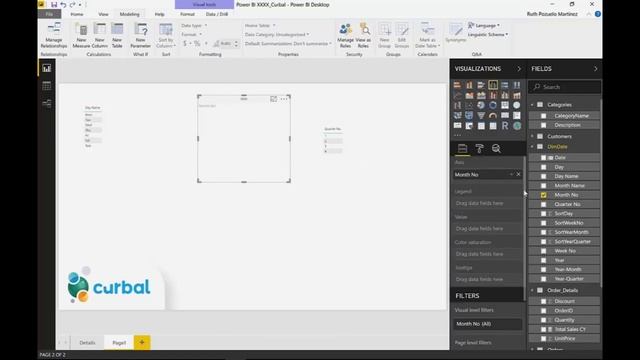Viewport: 640px width, 360px height.
Task: Collapse the DimDate table
Action: (x=532, y=147)
